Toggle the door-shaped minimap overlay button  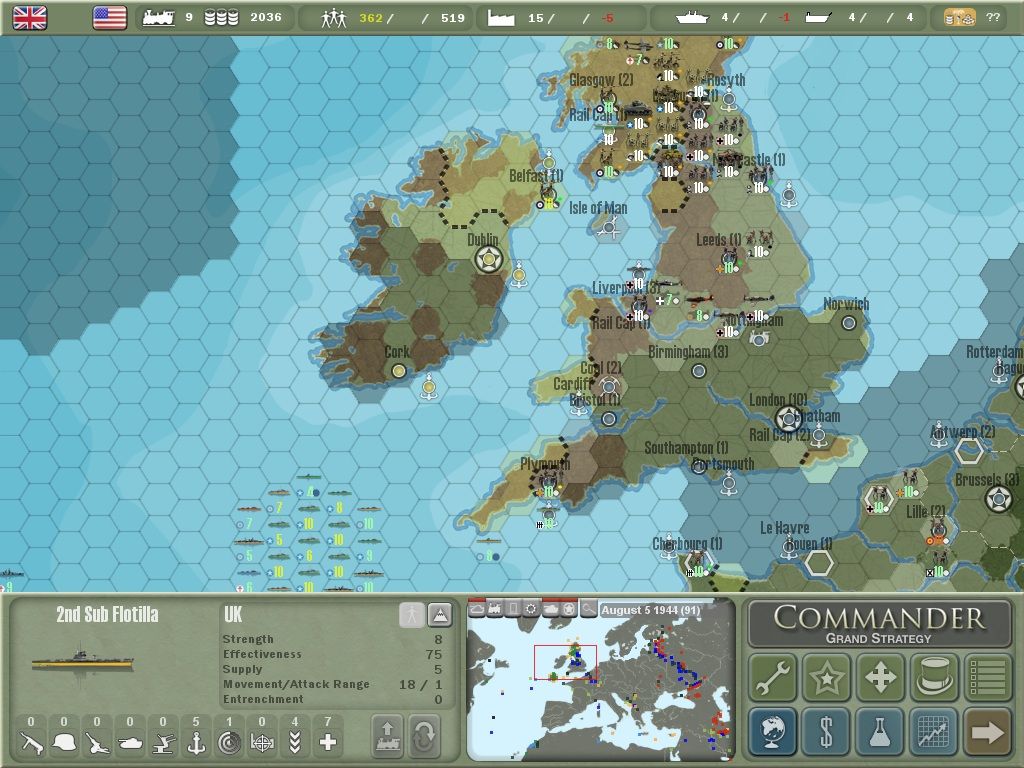point(514,609)
